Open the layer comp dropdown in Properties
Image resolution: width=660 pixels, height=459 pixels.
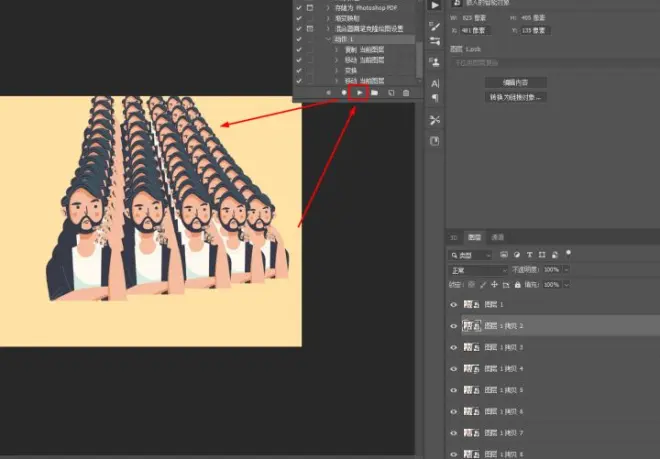[x=556, y=63]
